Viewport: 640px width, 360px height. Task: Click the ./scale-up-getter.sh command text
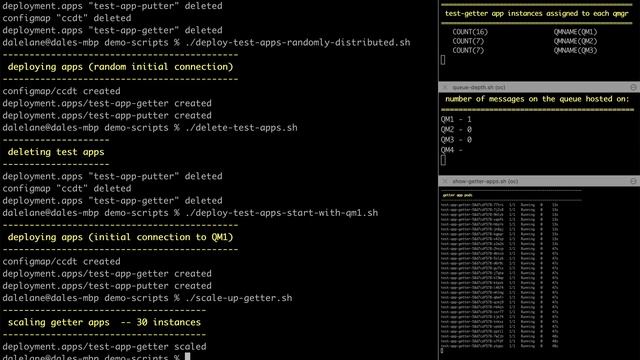[239, 298]
